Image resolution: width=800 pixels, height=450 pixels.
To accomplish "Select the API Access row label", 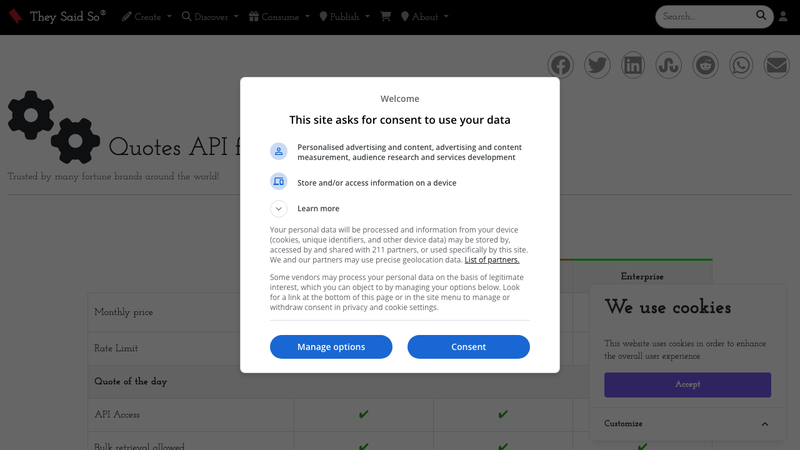I will coord(117,415).
